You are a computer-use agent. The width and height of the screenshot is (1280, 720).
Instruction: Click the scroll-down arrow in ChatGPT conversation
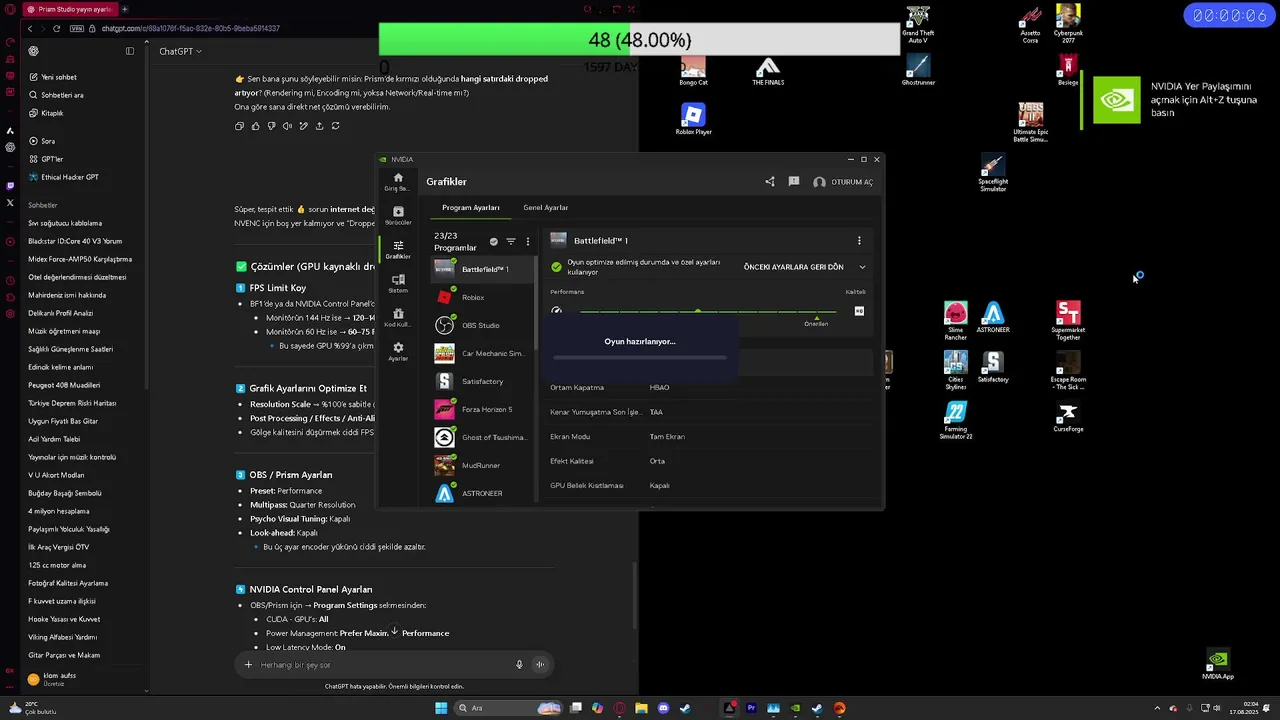394,631
